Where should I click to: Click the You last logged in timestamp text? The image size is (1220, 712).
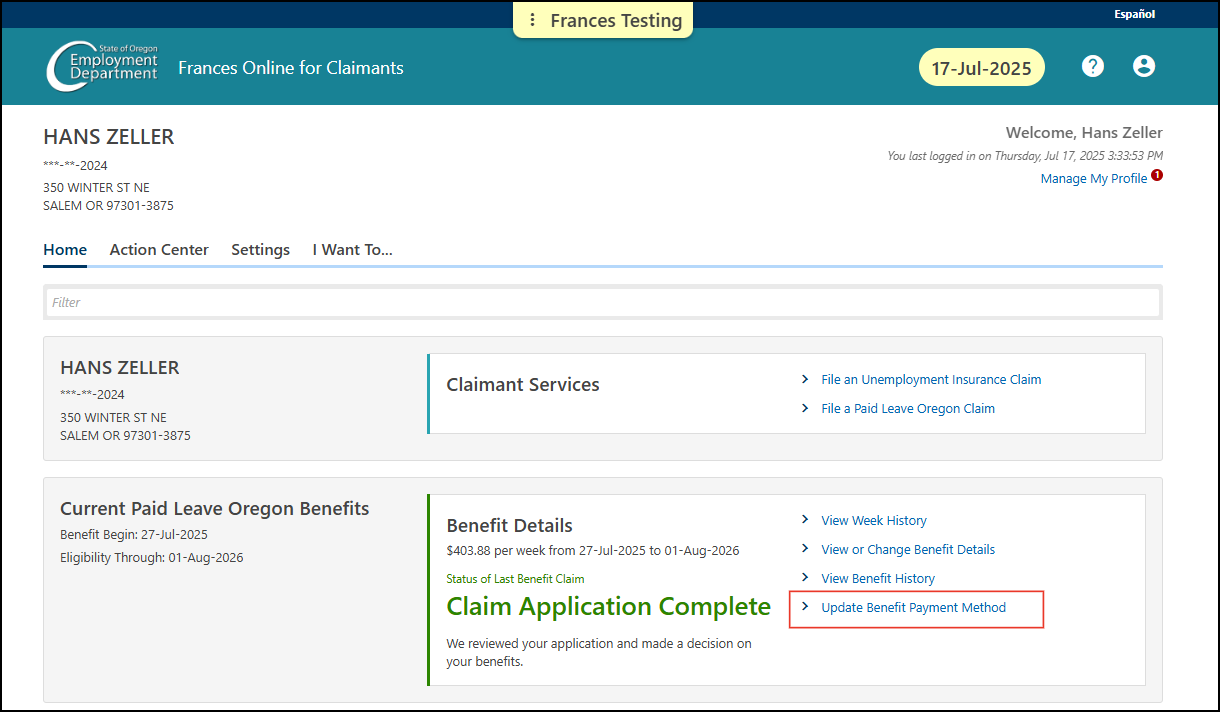(1025, 156)
